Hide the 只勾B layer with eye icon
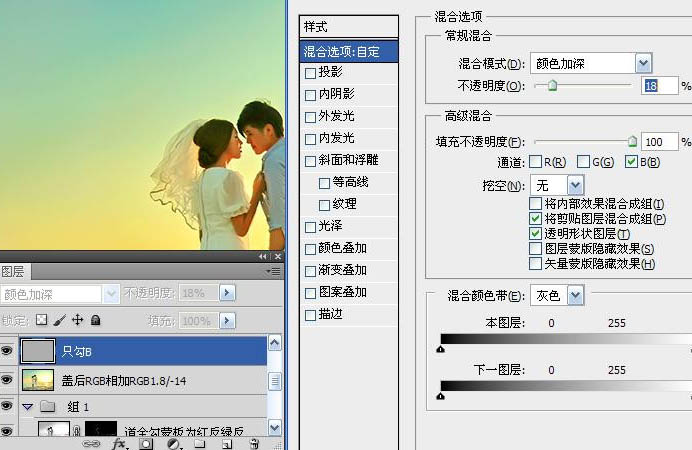This screenshot has height=450, width=692. click(x=8, y=351)
